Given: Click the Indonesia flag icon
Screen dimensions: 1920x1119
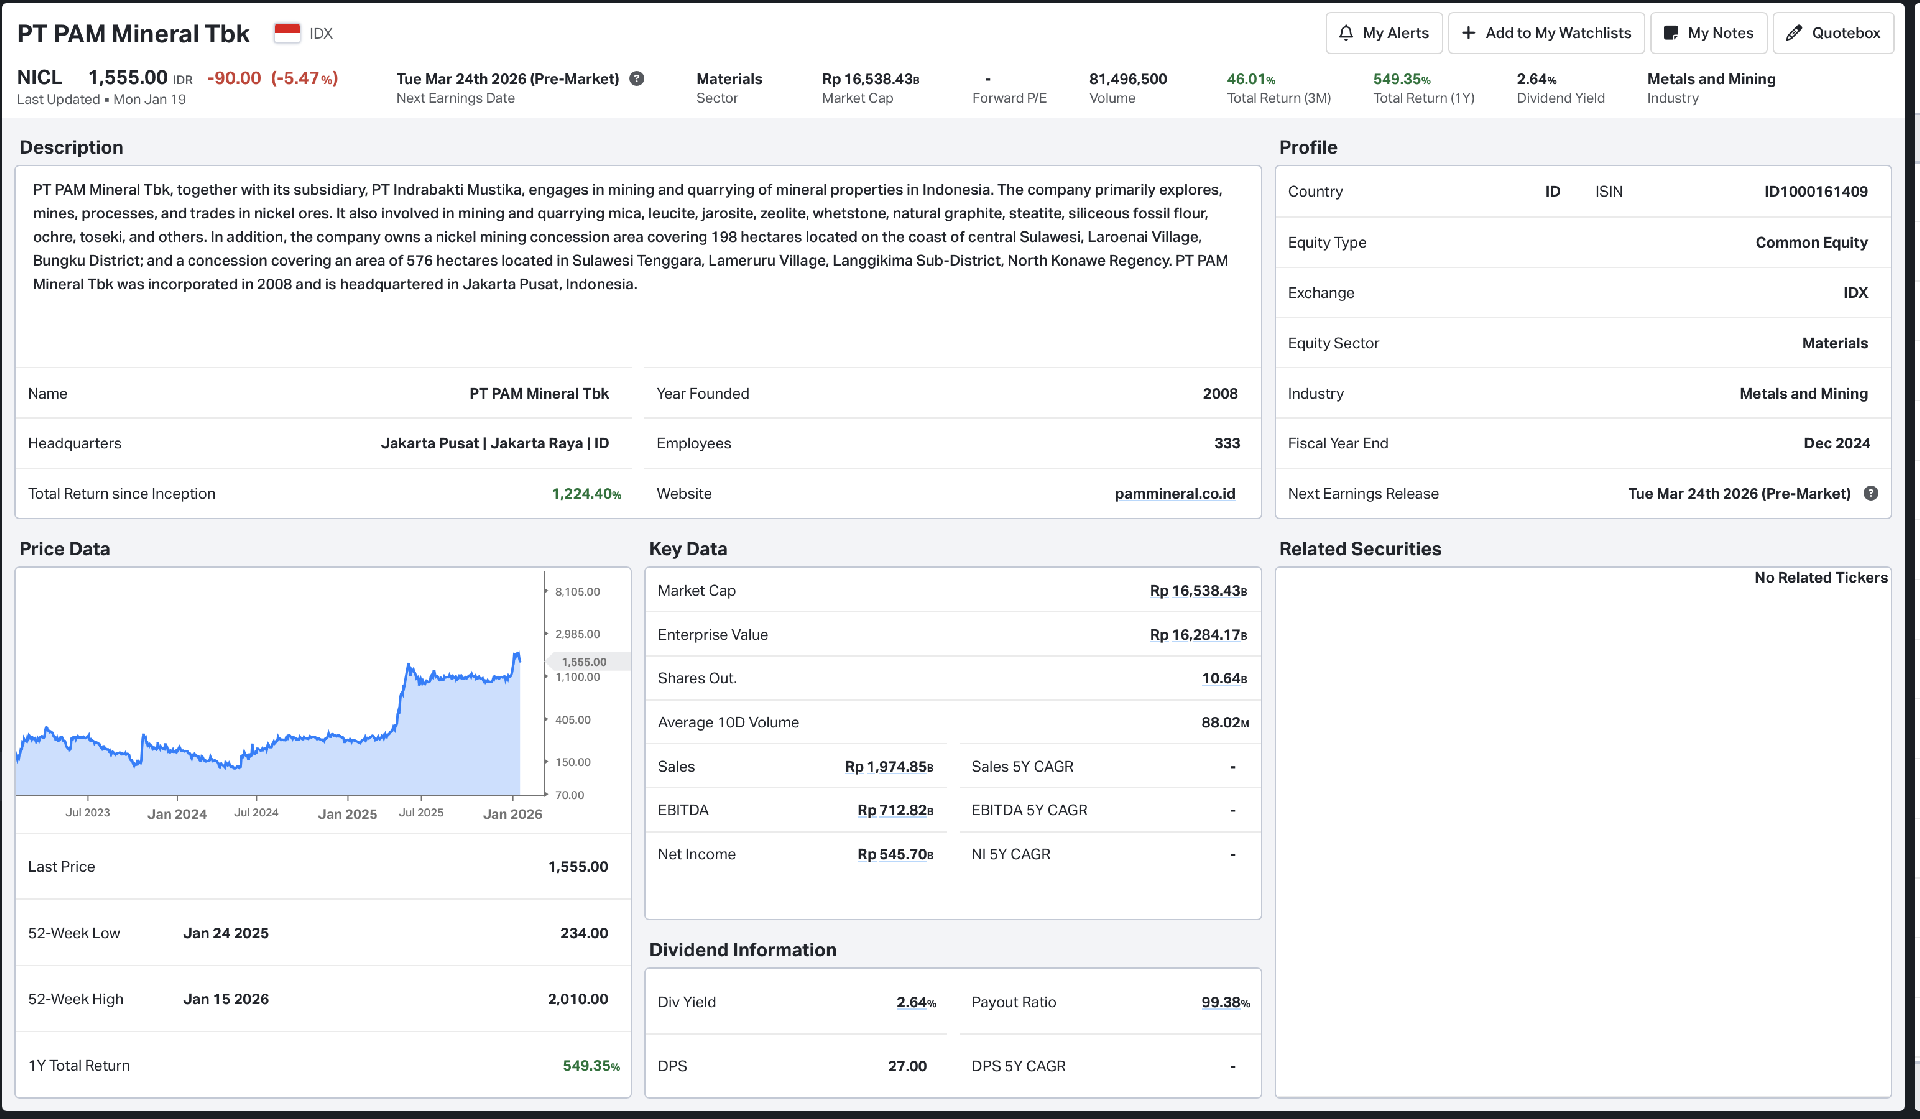Looking at the screenshot, I should click(287, 33).
